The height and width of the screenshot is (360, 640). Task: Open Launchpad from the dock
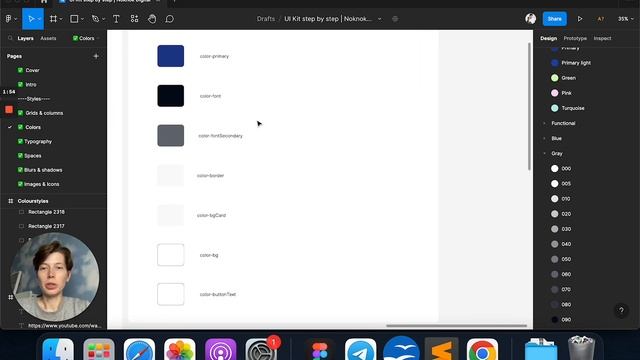coord(99,350)
